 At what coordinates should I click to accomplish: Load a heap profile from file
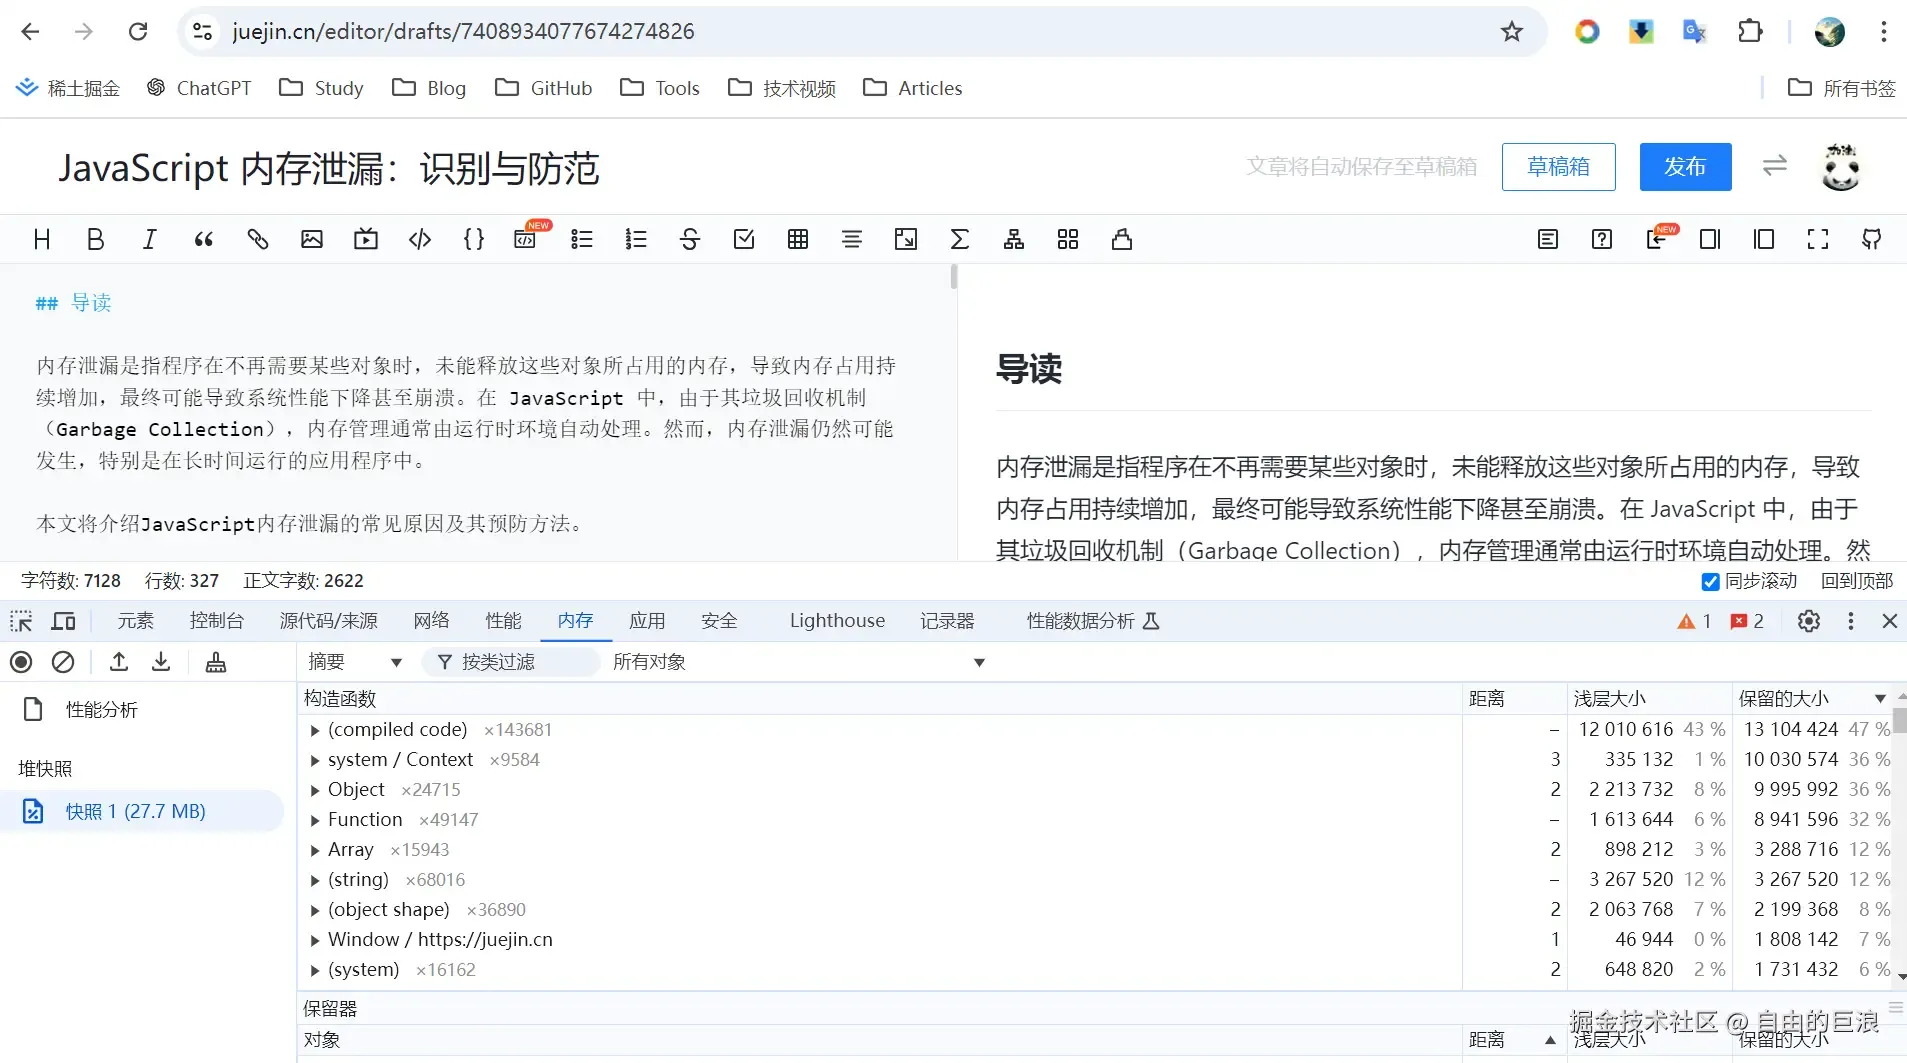tap(119, 662)
